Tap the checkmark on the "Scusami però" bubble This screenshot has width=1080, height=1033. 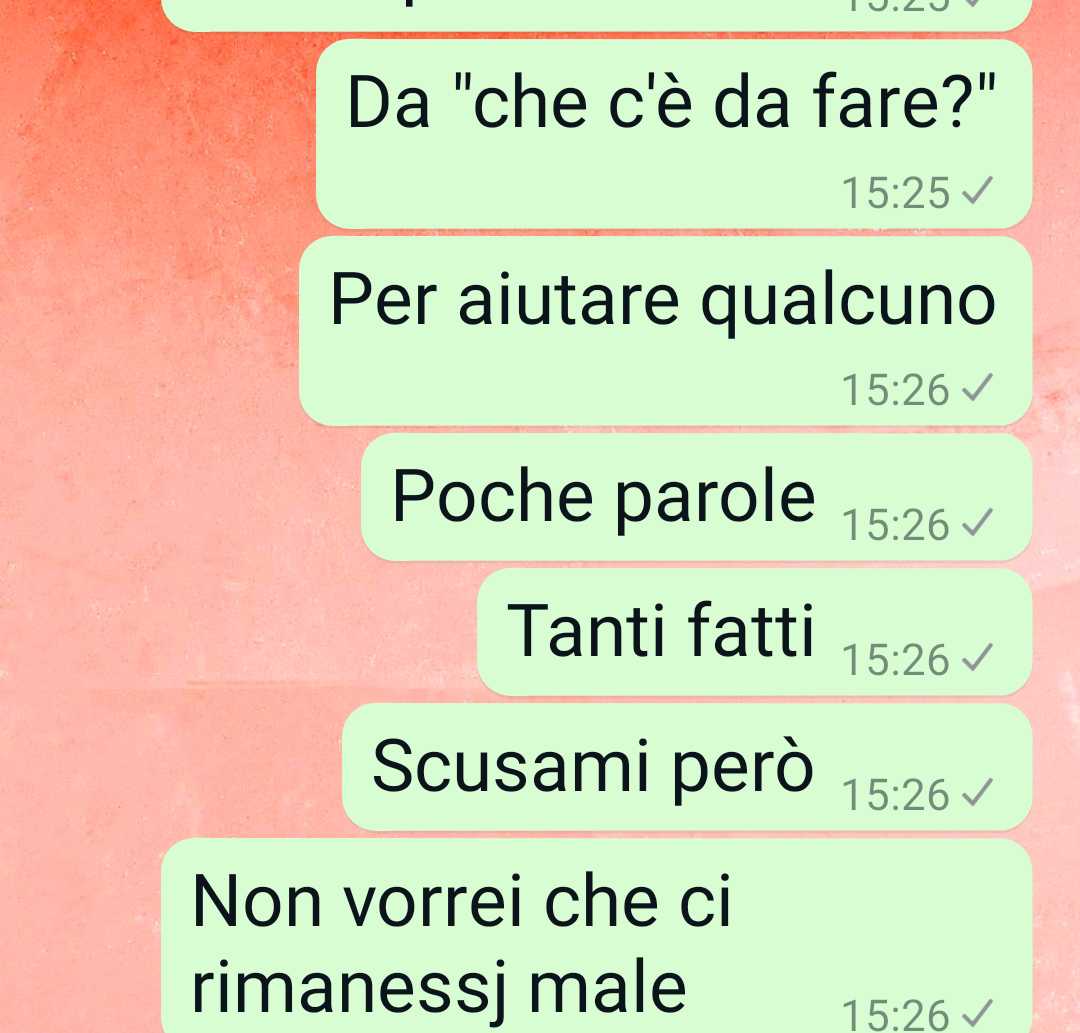(977, 793)
